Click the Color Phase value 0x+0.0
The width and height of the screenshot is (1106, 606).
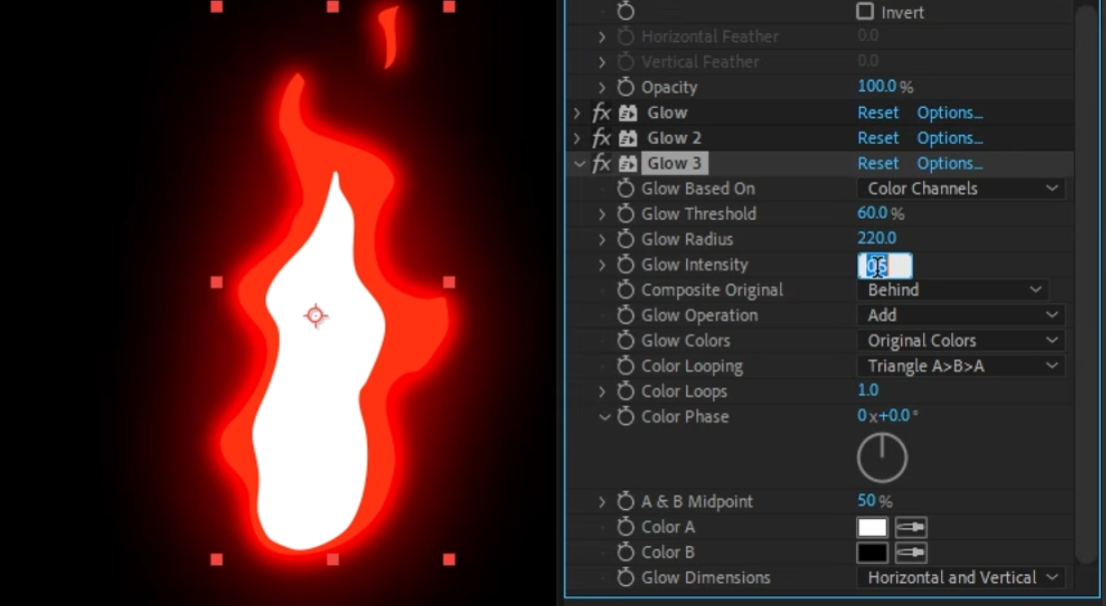[x=887, y=416]
